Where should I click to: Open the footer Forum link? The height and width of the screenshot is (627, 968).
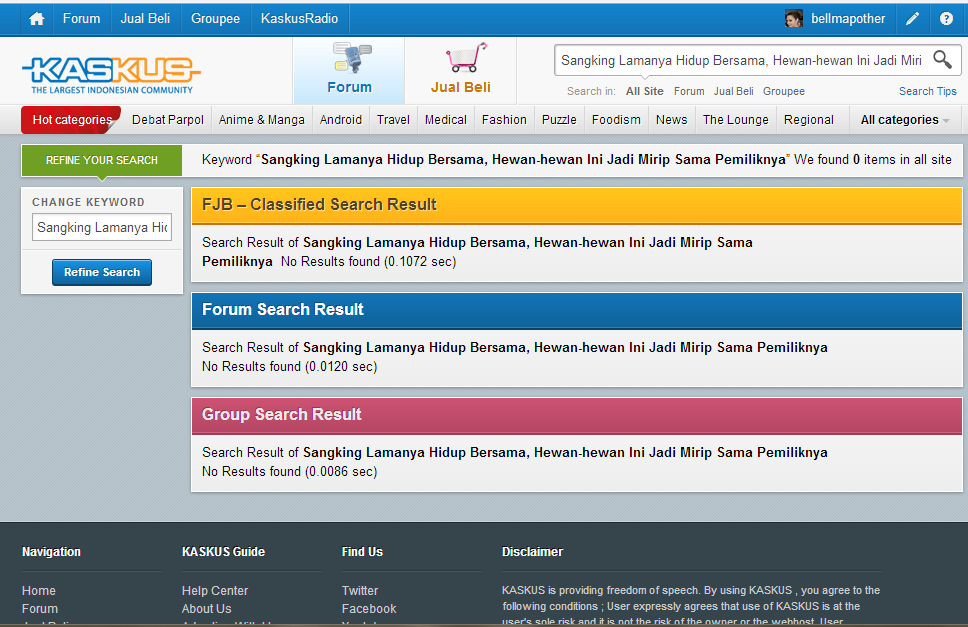40,608
